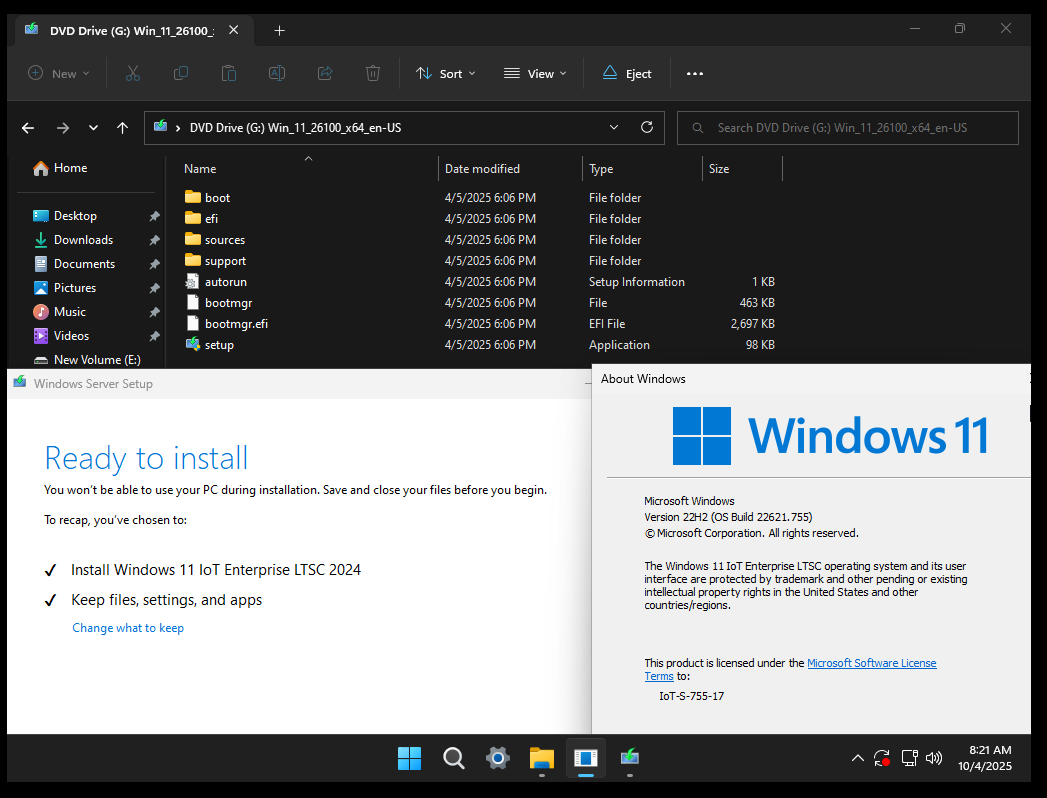Unpin Music using its pin icon
Image resolution: width=1047 pixels, height=798 pixels.
(x=154, y=313)
